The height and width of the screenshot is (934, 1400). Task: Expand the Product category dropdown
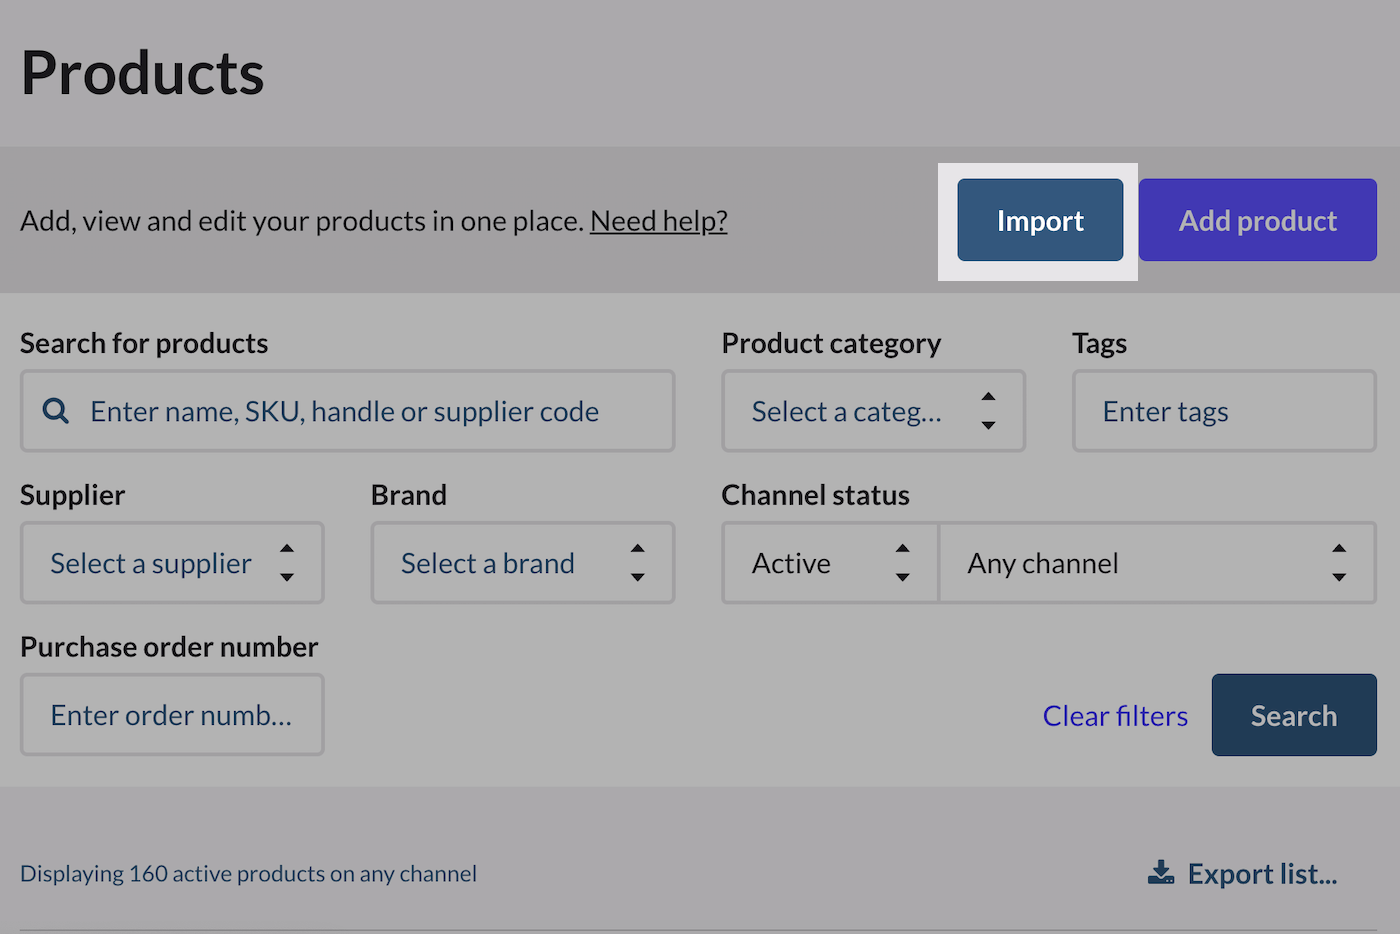pyautogui.click(x=873, y=411)
